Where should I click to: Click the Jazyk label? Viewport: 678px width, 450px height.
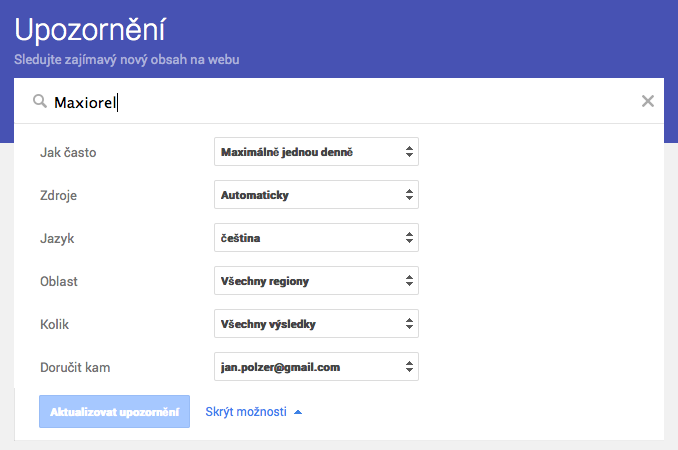pos(57,239)
